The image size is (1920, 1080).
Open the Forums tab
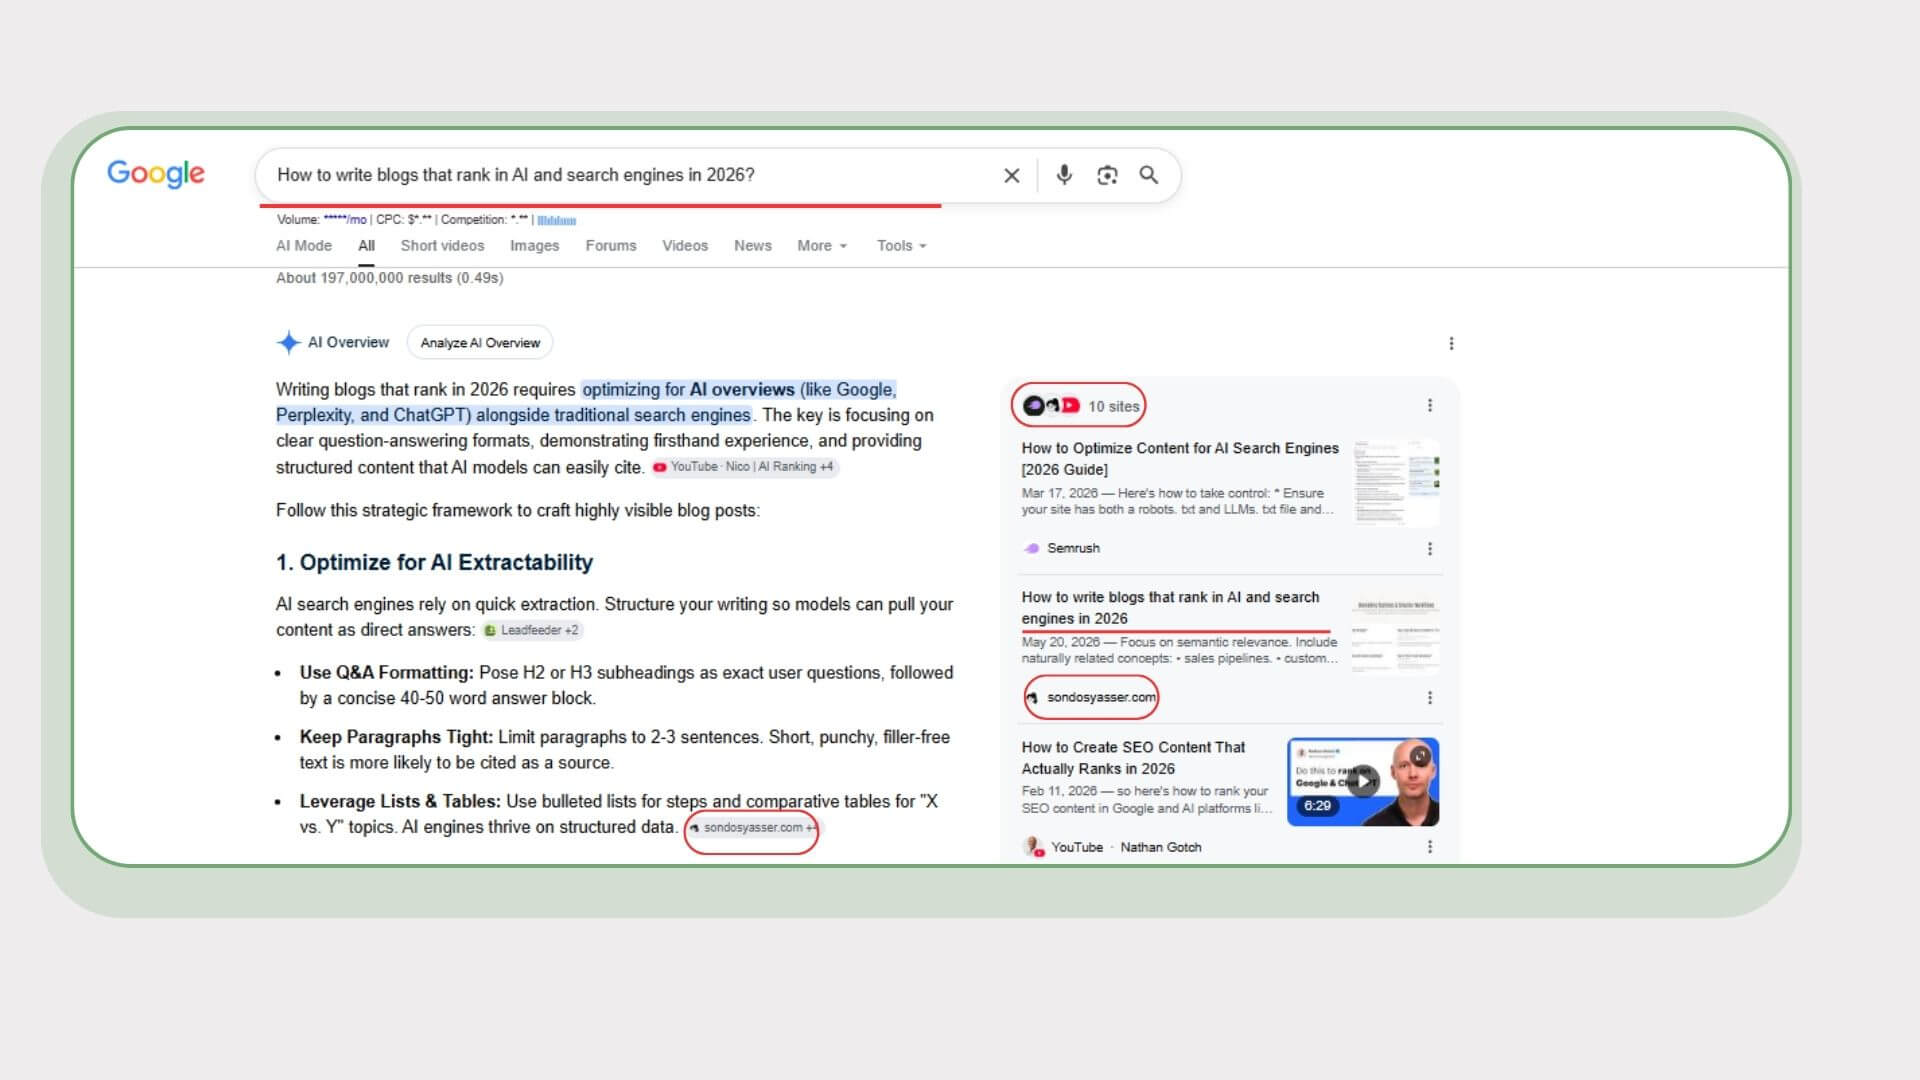[611, 246]
